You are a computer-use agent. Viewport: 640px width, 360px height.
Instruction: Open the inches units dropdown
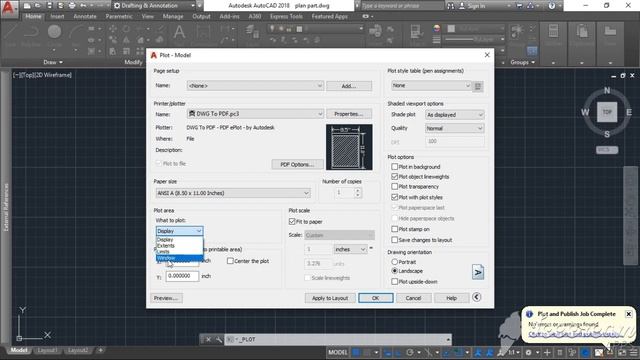click(x=350, y=249)
